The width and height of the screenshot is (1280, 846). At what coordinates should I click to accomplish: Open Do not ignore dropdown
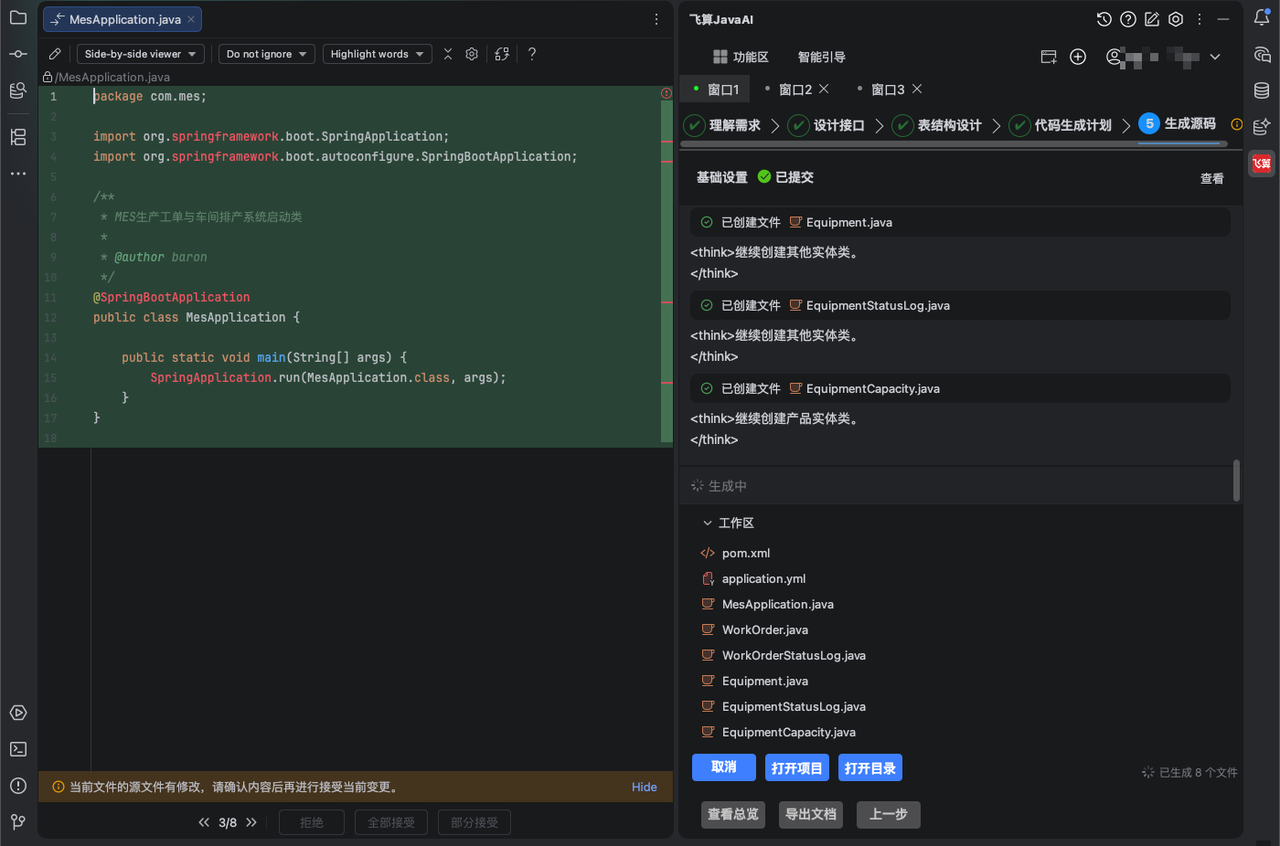point(267,54)
